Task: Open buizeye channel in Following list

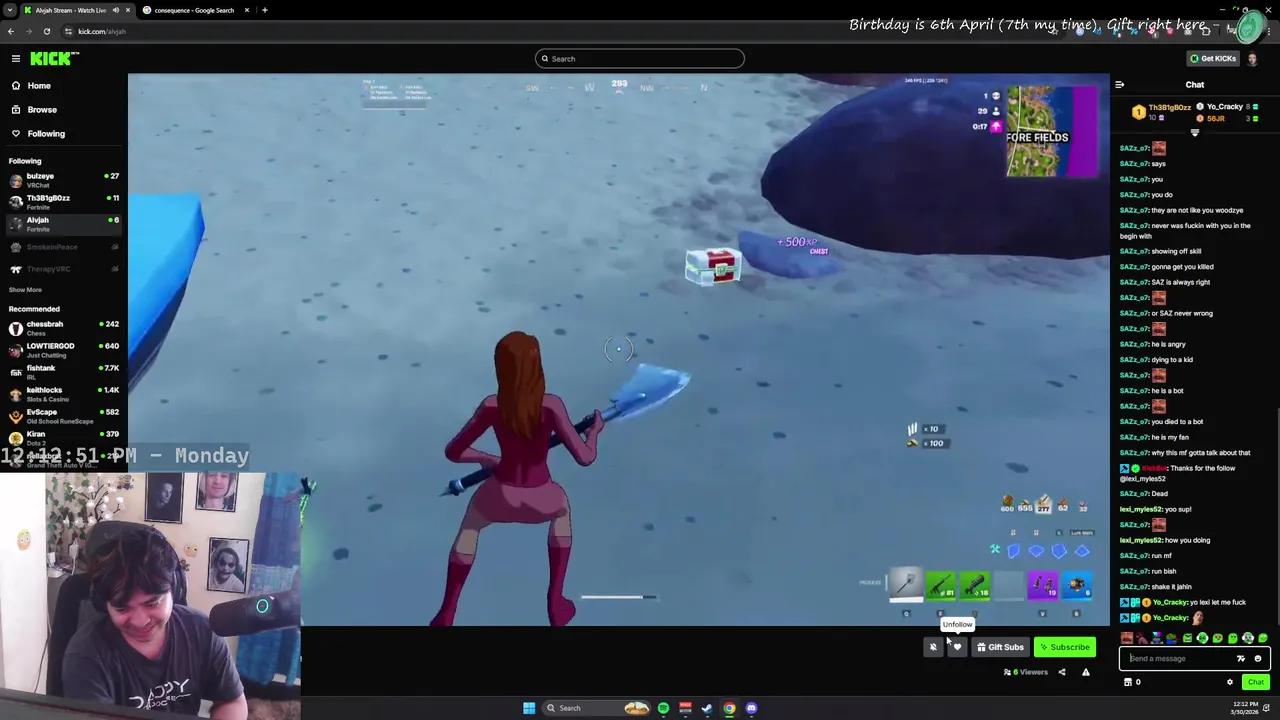Action: coord(63,180)
